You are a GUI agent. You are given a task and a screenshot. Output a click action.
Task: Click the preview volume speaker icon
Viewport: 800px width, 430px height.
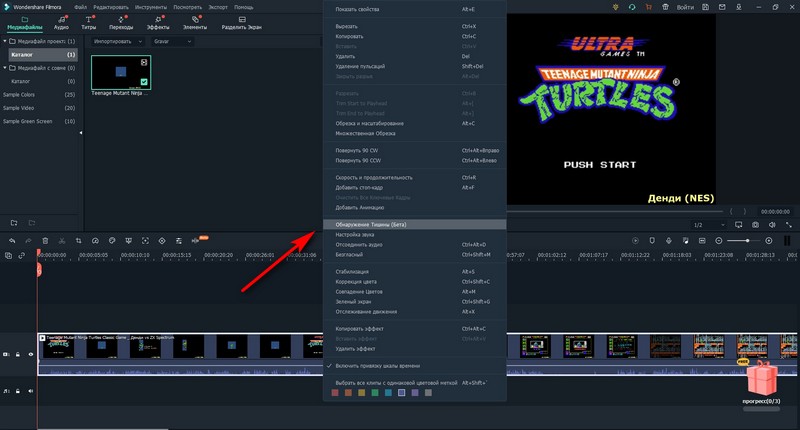(772, 224)
